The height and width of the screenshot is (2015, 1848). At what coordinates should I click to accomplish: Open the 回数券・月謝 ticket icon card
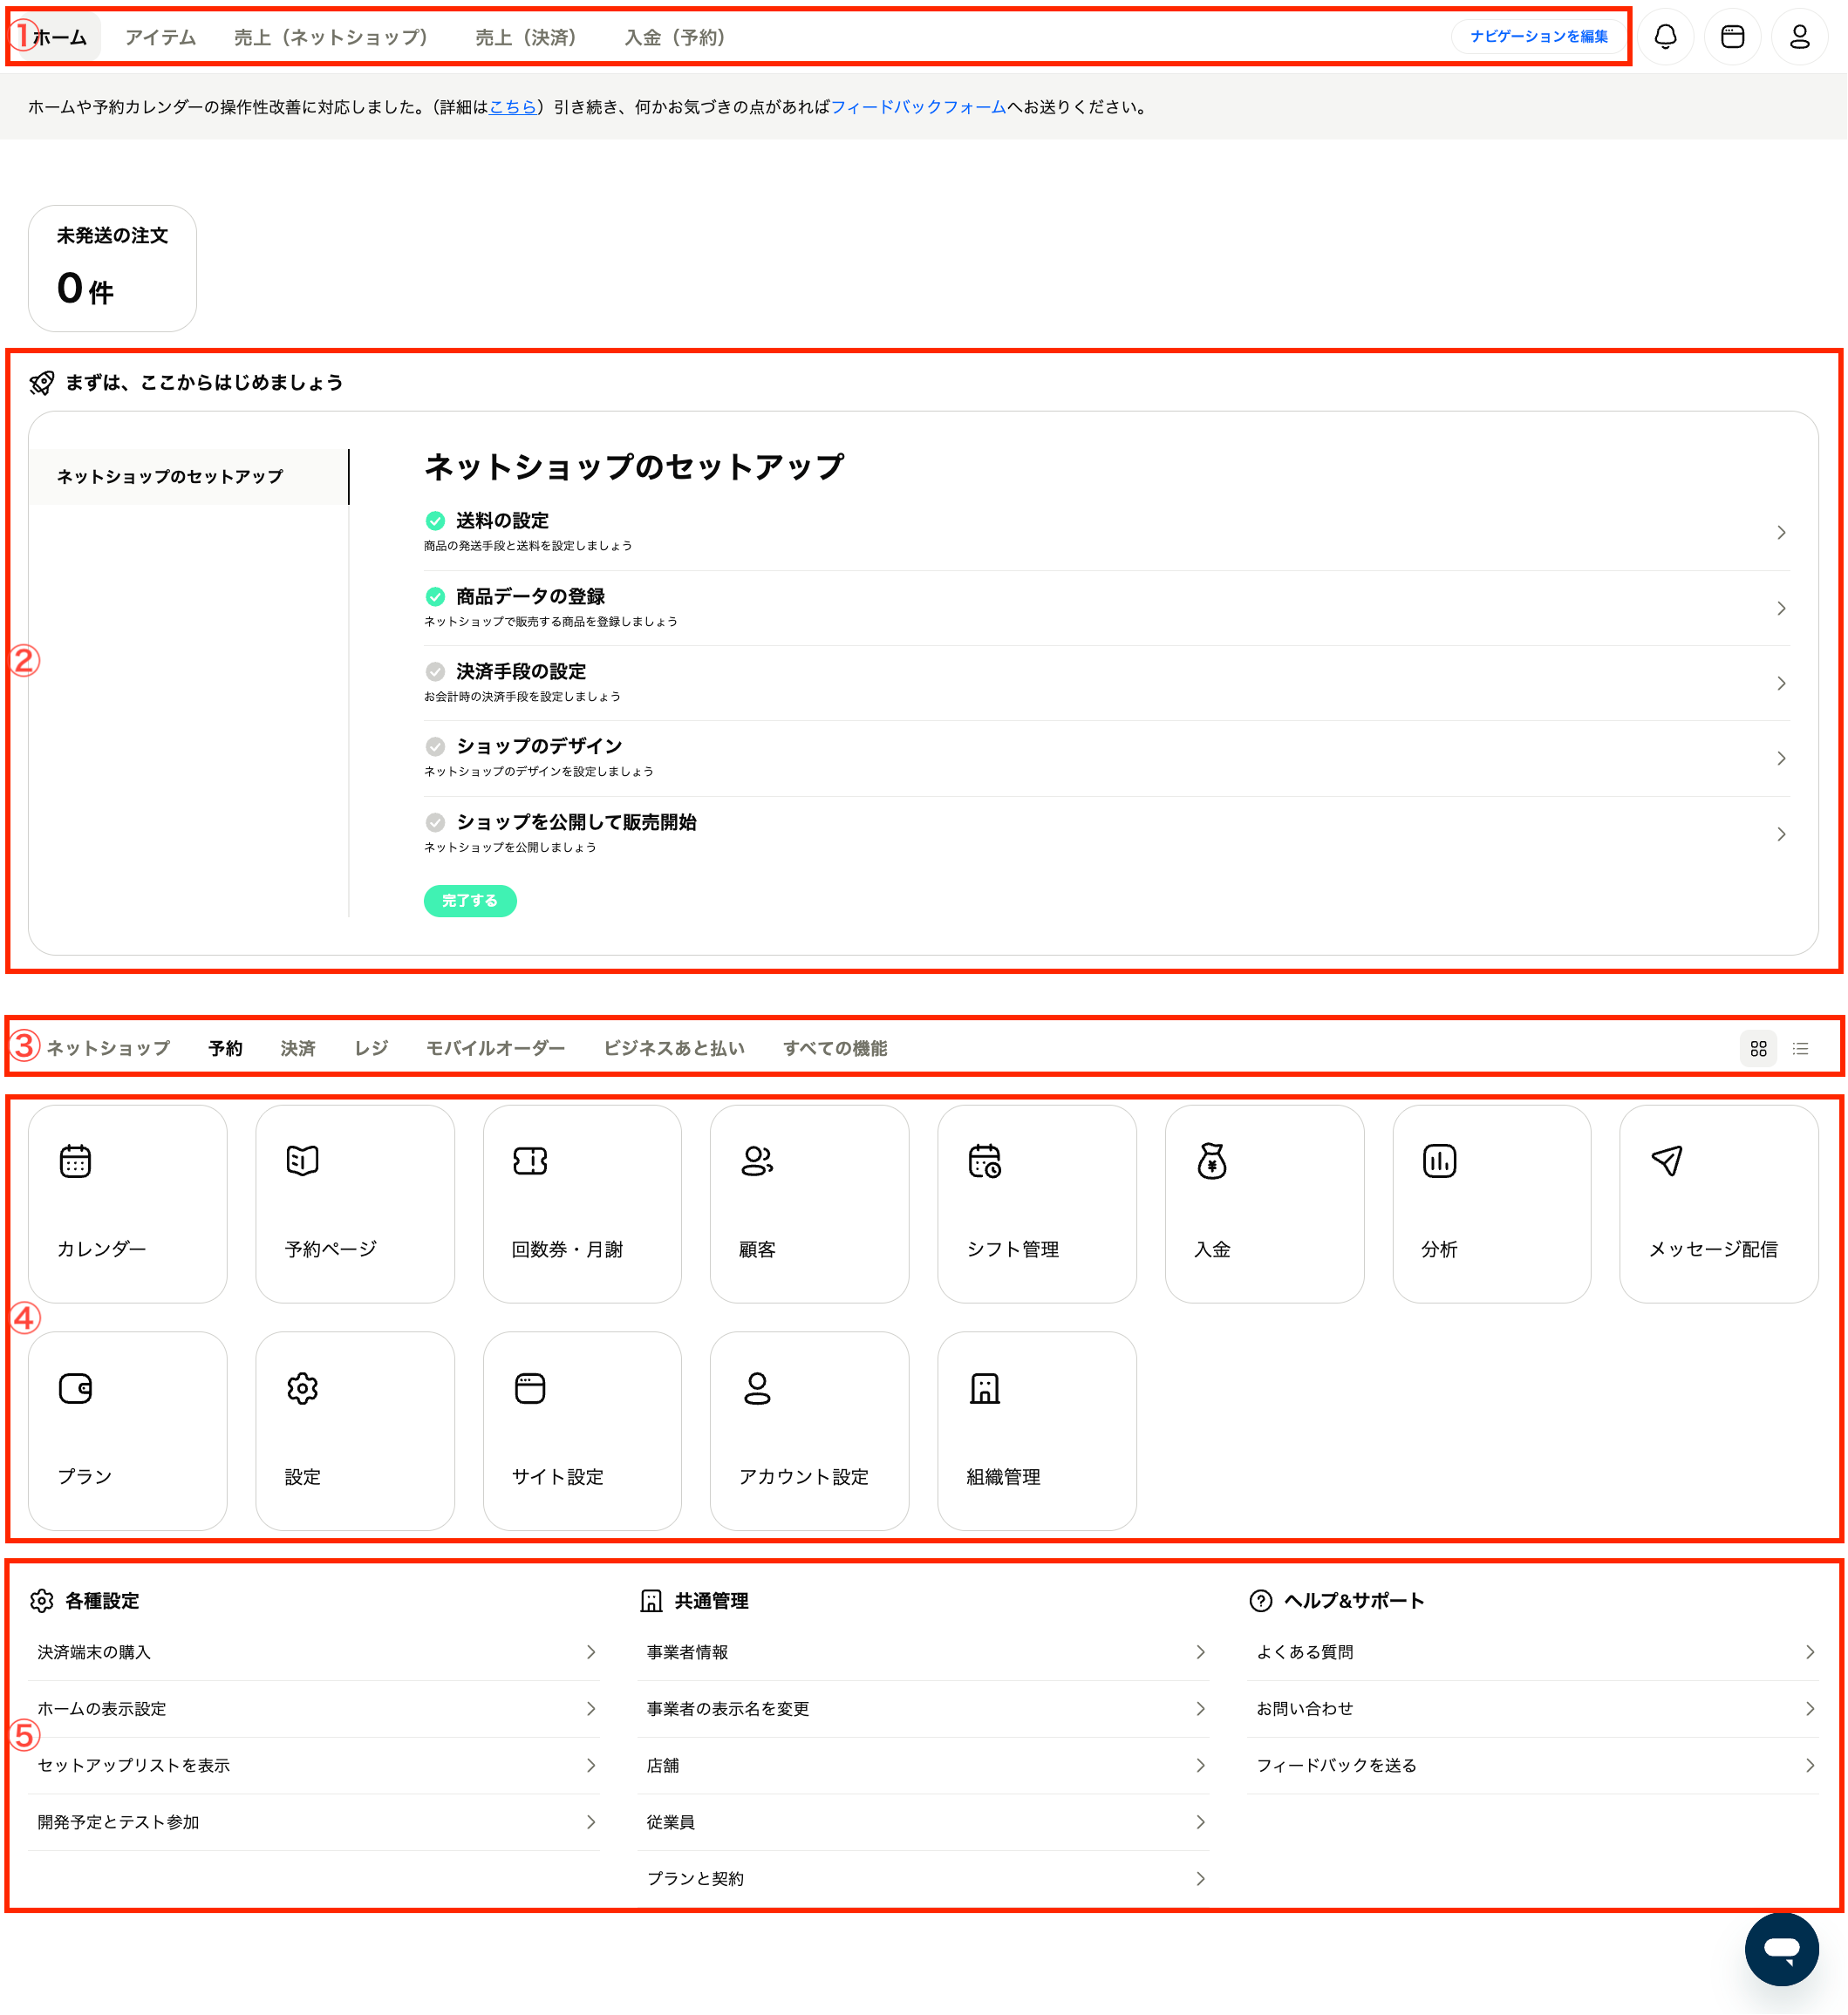530,1161
